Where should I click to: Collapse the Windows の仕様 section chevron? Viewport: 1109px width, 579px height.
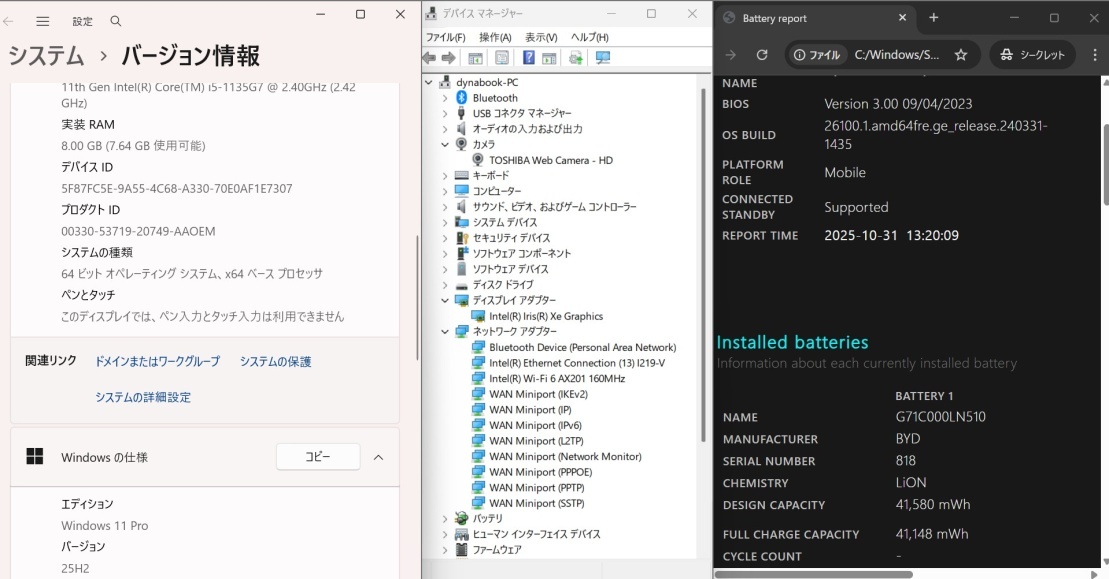378,457
